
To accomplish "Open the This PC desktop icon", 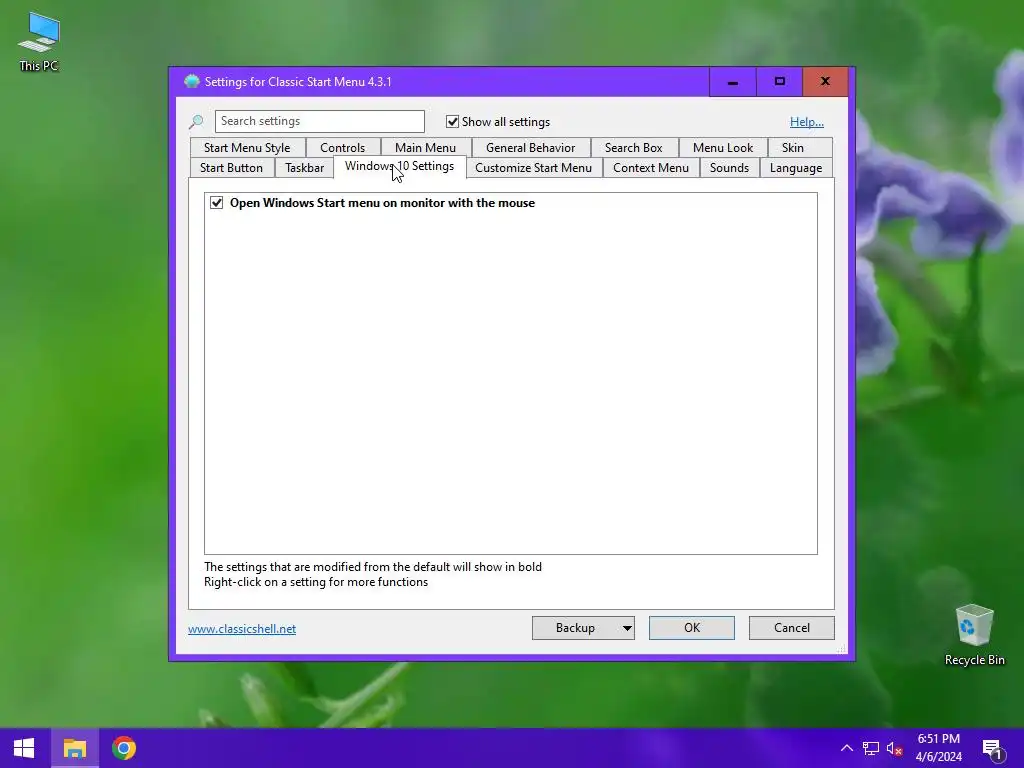I will (x=39, y=41).
